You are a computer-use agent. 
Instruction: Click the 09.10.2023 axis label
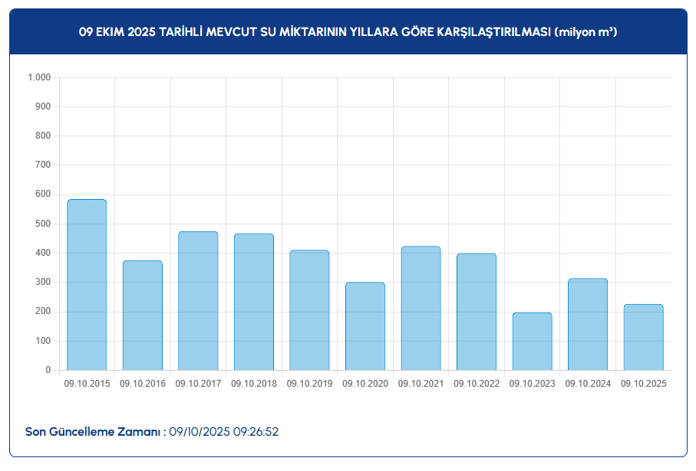pos(532,384)
